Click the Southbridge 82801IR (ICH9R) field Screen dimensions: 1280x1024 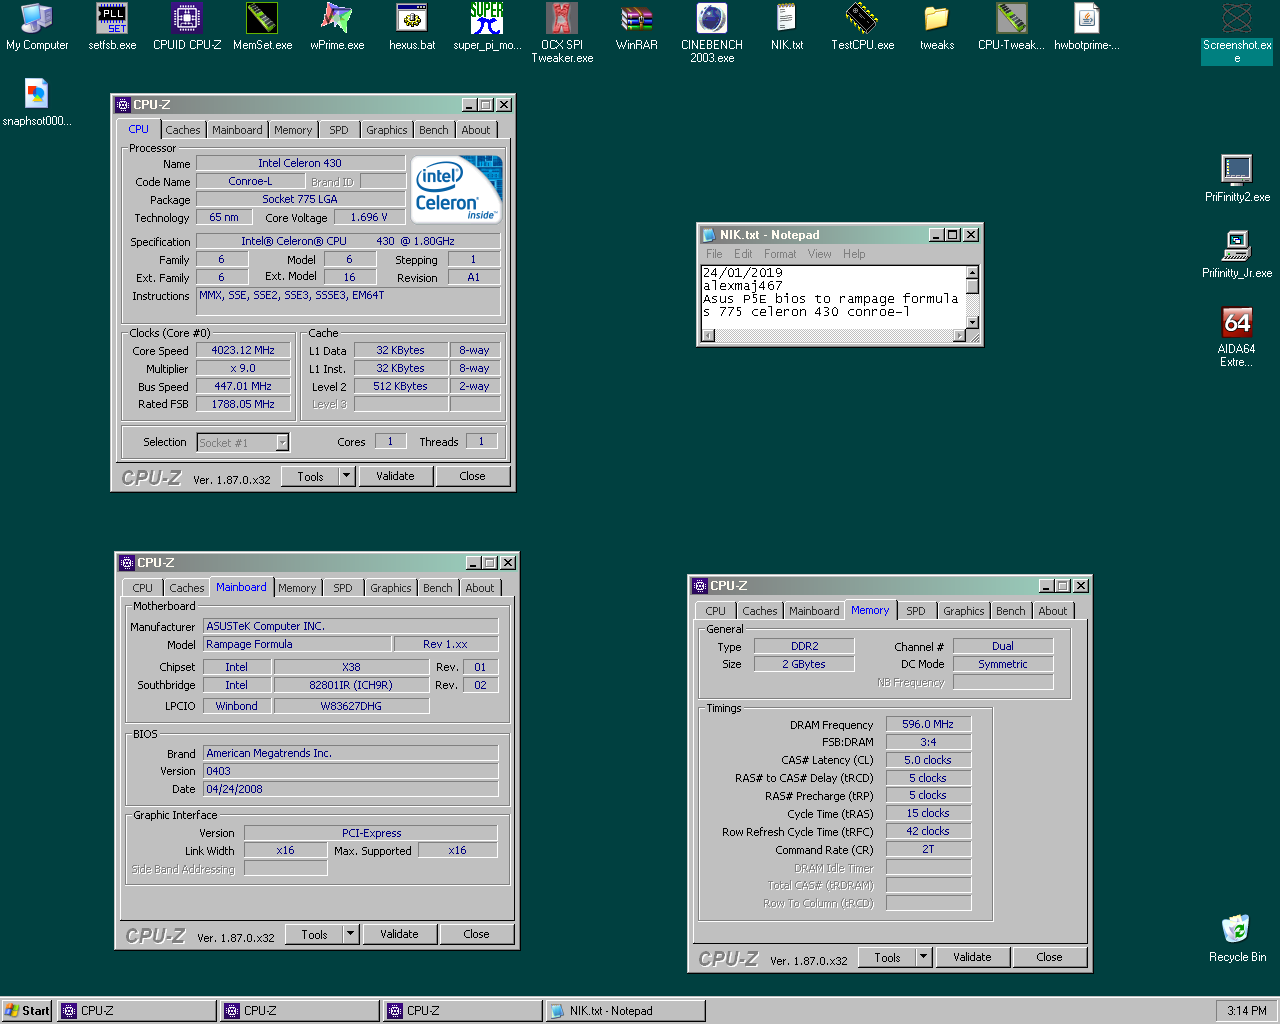point(350,685)
